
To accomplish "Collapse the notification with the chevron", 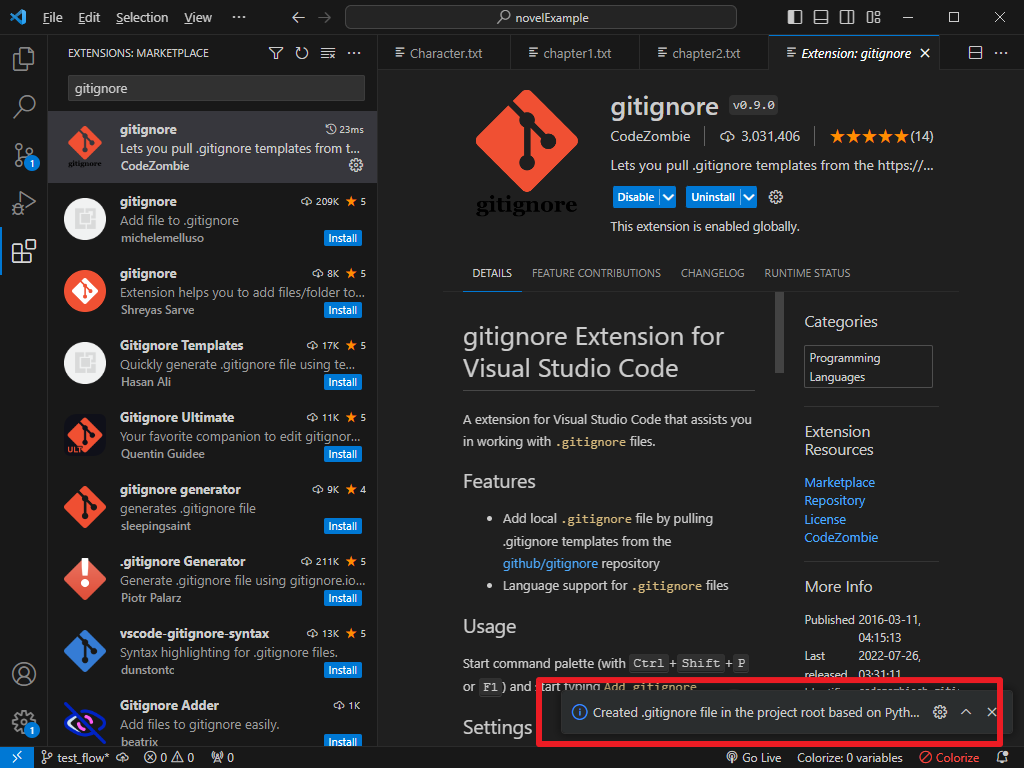I will click(966, 712).
